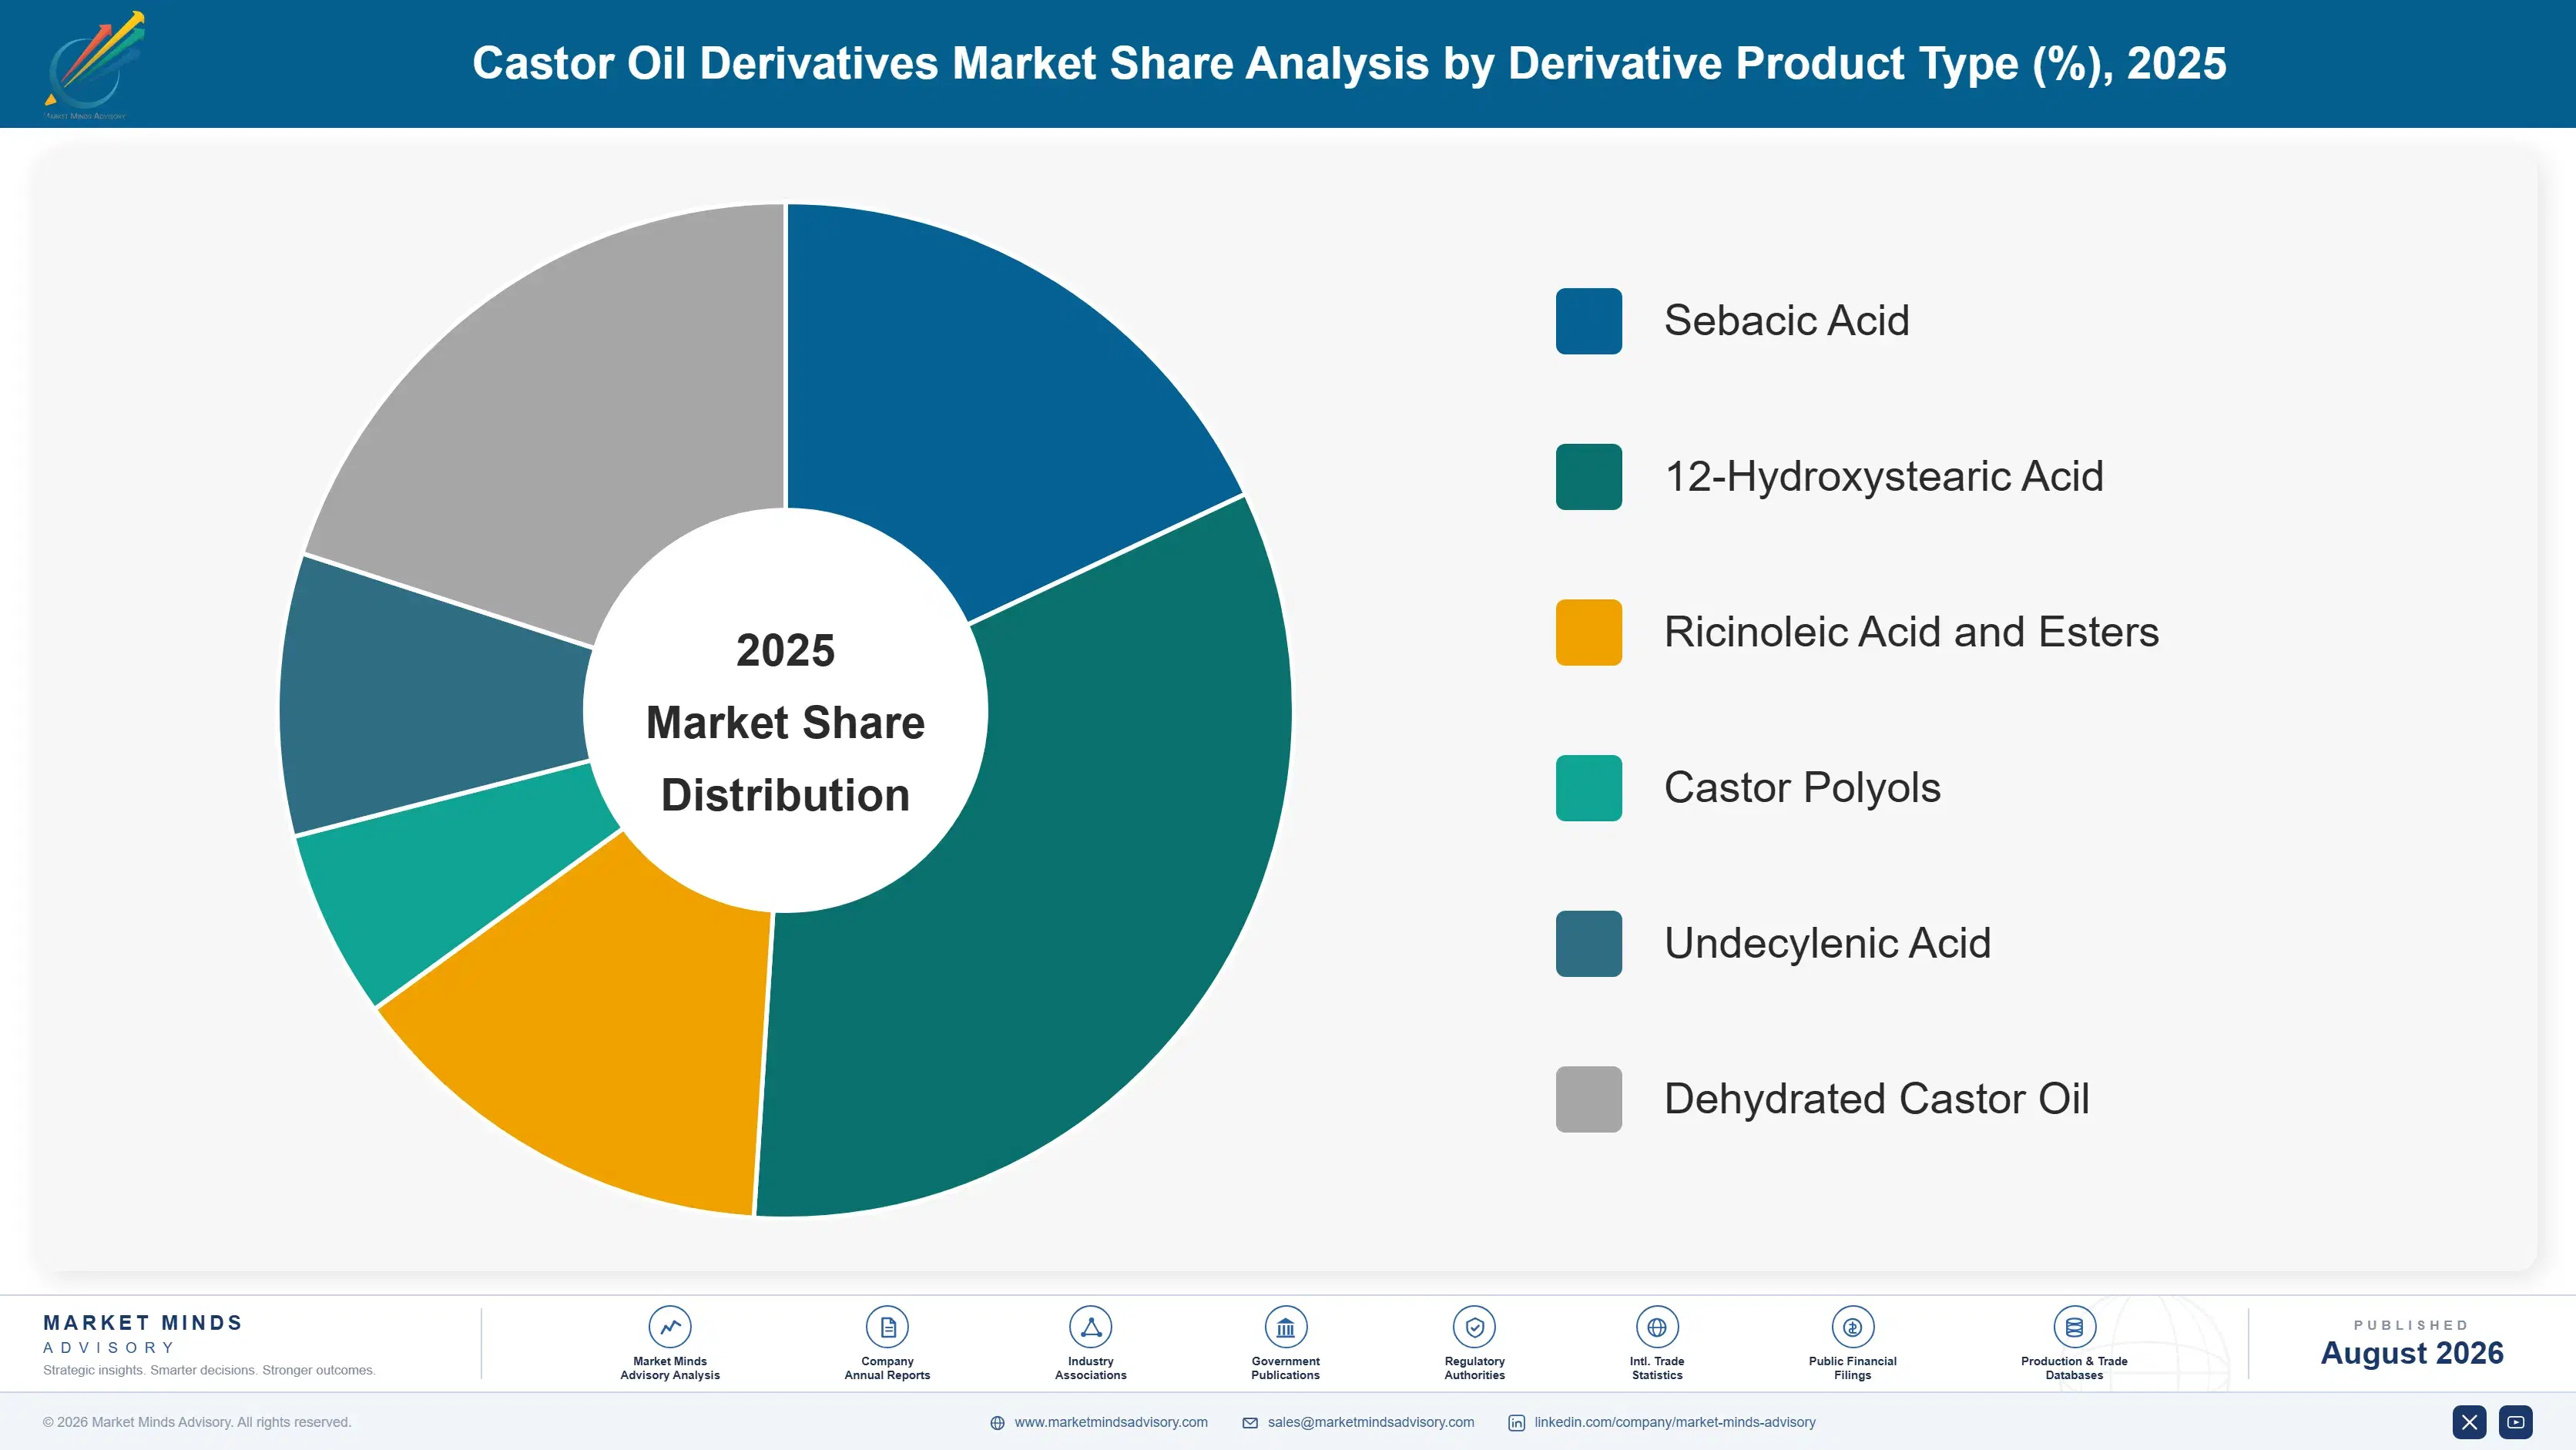Click the Ricinoleic Acid and Esters orange swatch
2576x1450 pixels.
pyautogui.click(x=1588, y=632)
